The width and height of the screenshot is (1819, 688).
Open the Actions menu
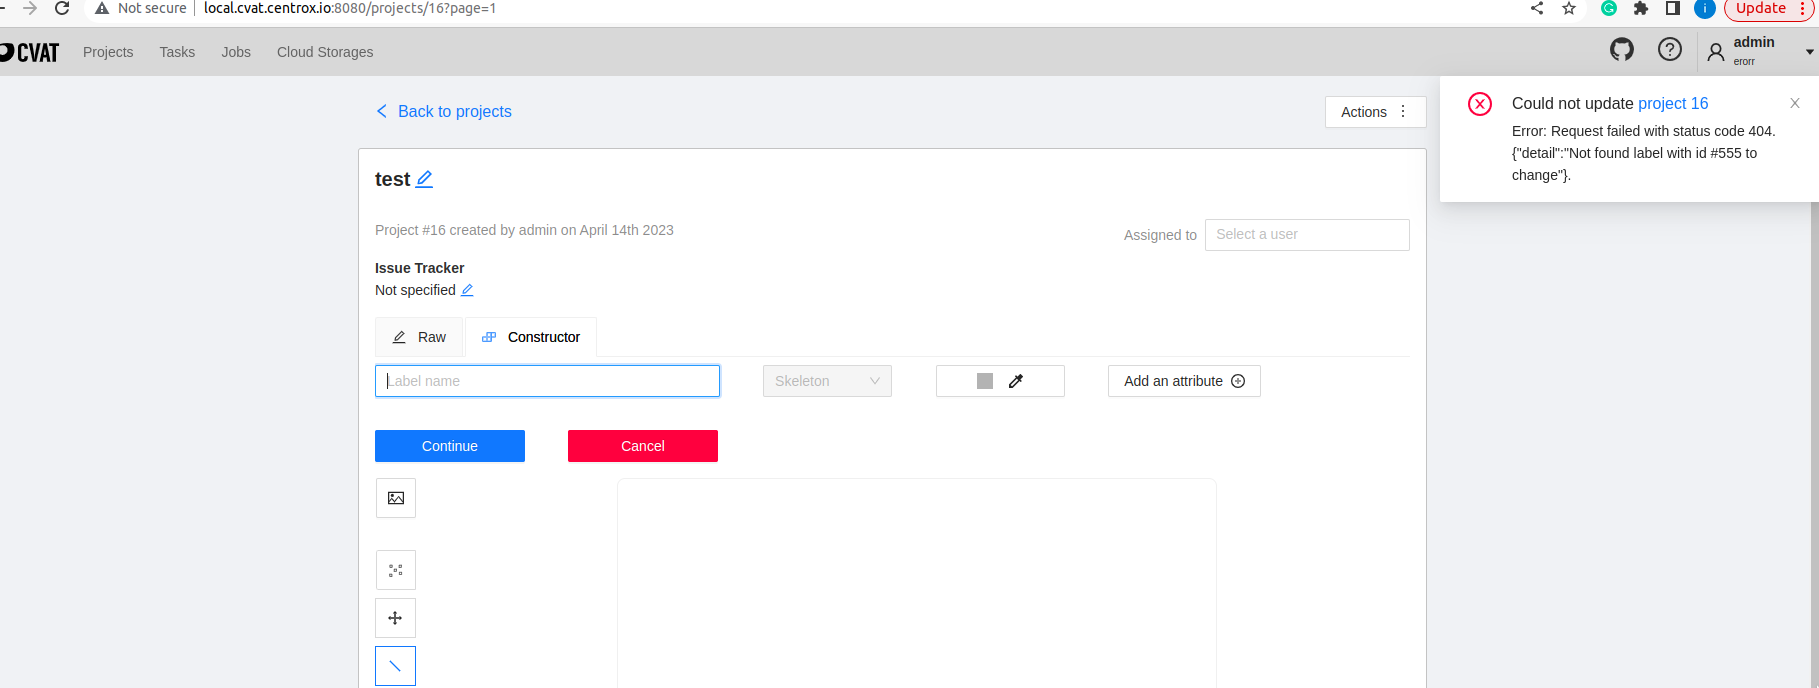tap(1375, 112)
